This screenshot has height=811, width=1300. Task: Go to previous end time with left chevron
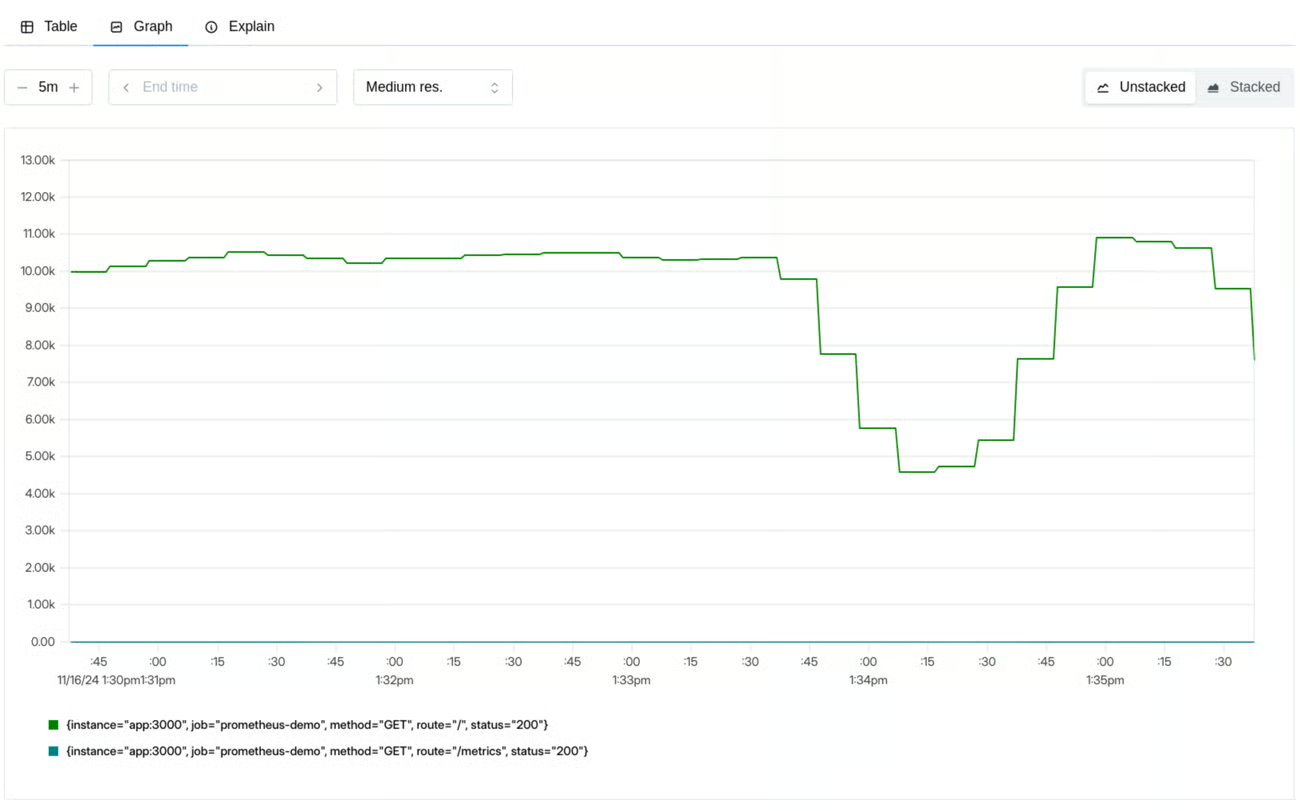pyautogui.click(x=126, y=88)
